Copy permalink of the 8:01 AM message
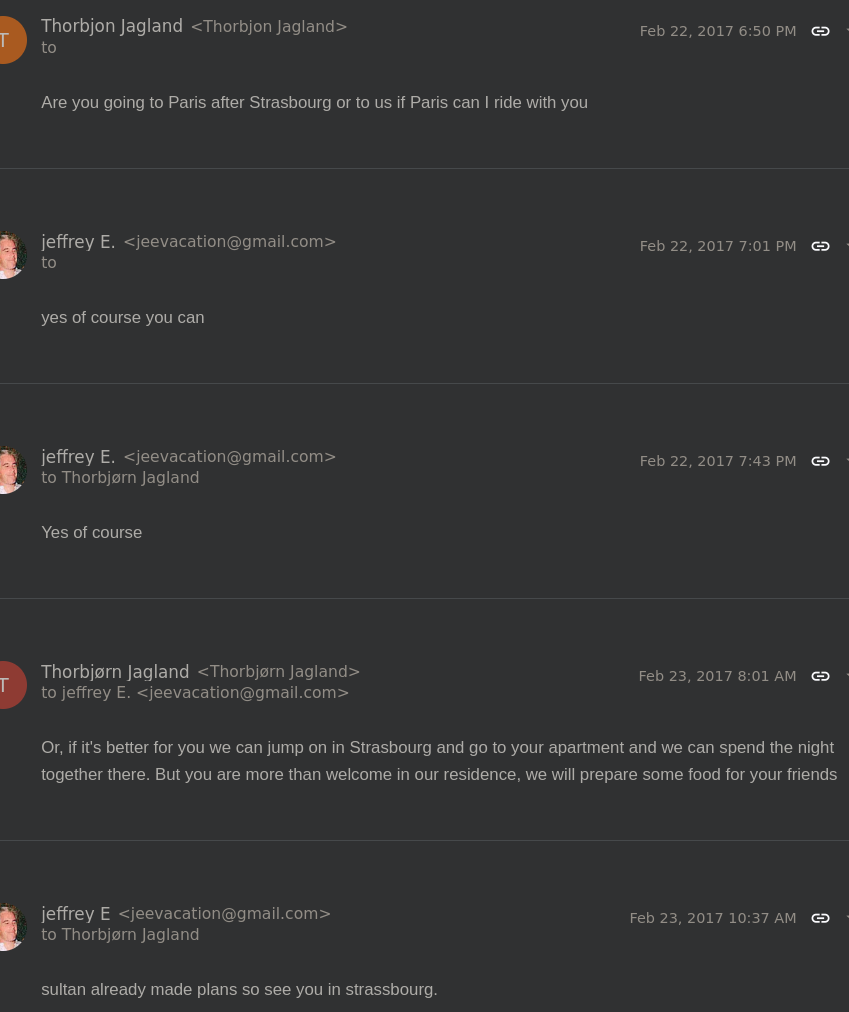Screen dimensions: 849x1012 pyautogui.click(x=820, y=676)
